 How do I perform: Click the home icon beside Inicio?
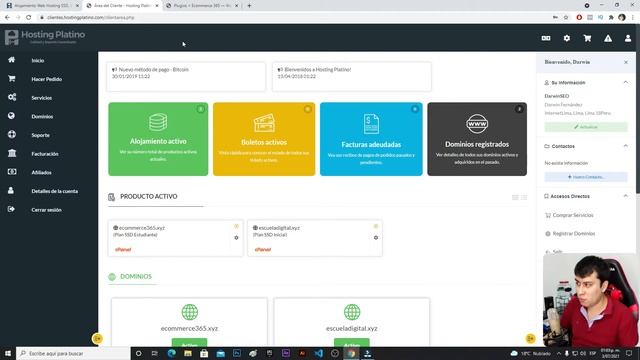point(11,60)
